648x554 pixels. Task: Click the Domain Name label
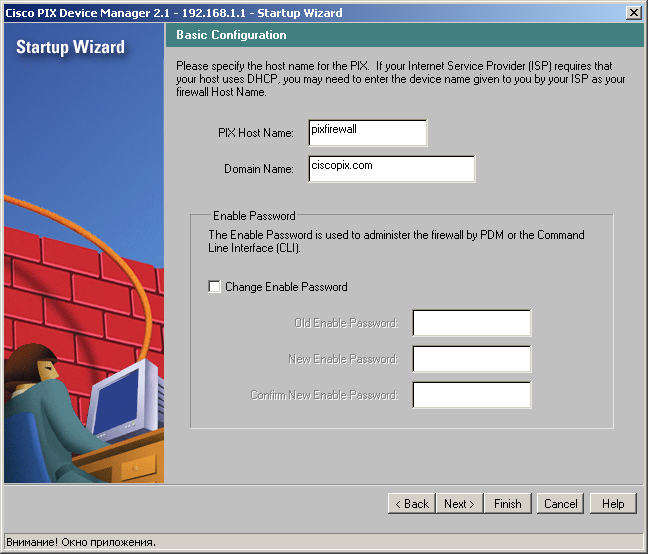coord(259,169)
